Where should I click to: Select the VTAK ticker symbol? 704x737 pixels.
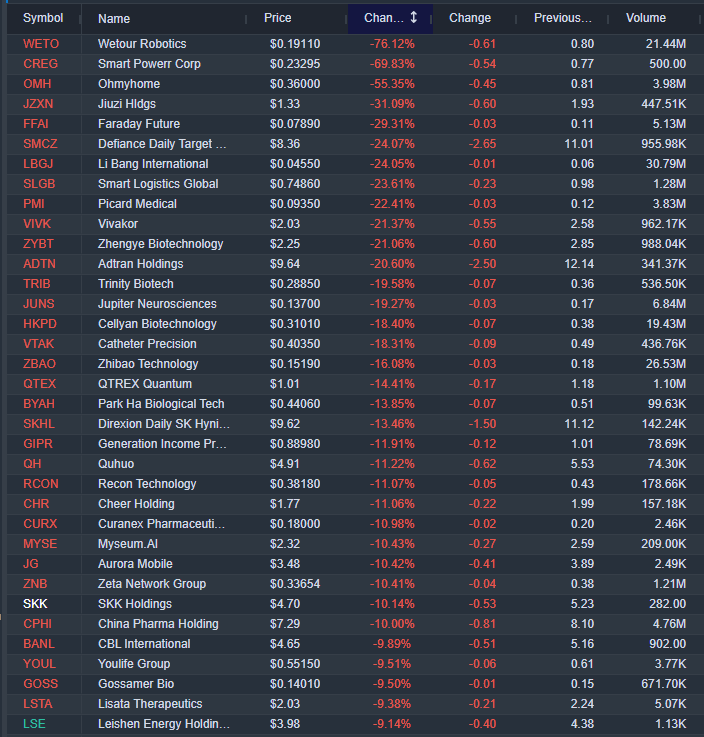(39, 344)
